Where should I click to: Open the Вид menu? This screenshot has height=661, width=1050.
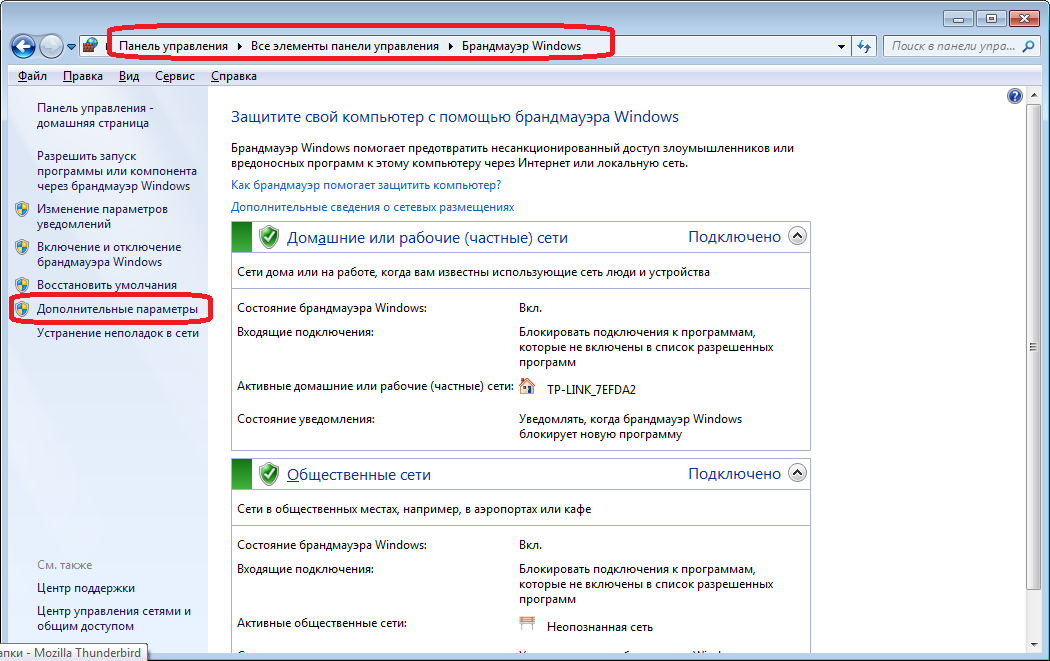tap(129, 76)
